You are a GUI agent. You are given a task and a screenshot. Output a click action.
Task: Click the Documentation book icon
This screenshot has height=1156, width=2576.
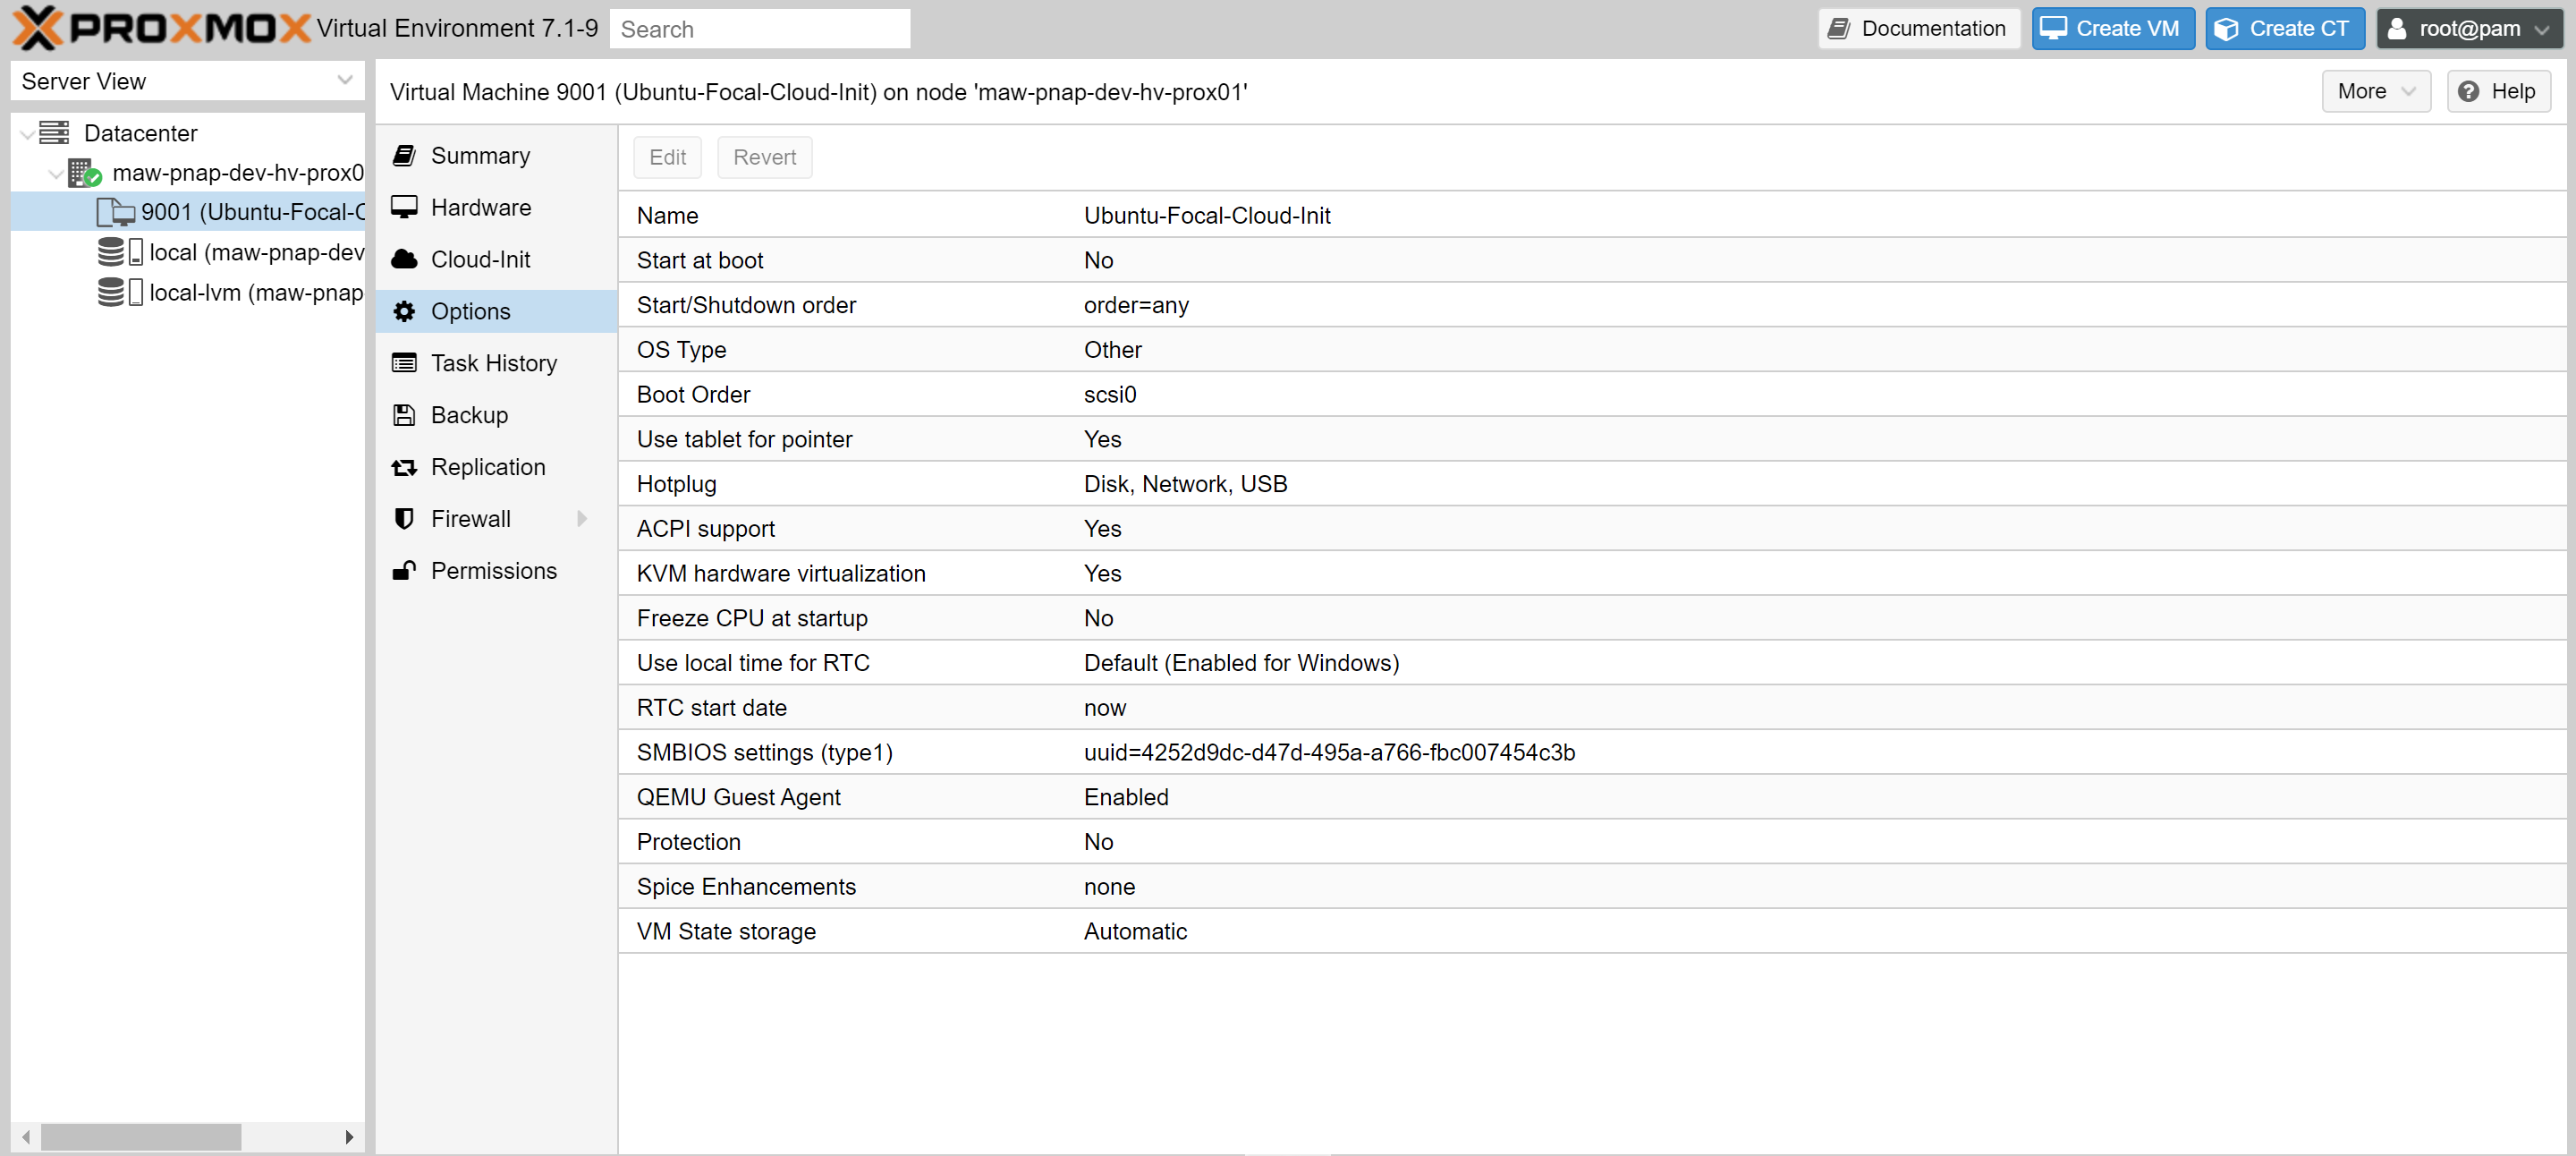coord(1840,28)
